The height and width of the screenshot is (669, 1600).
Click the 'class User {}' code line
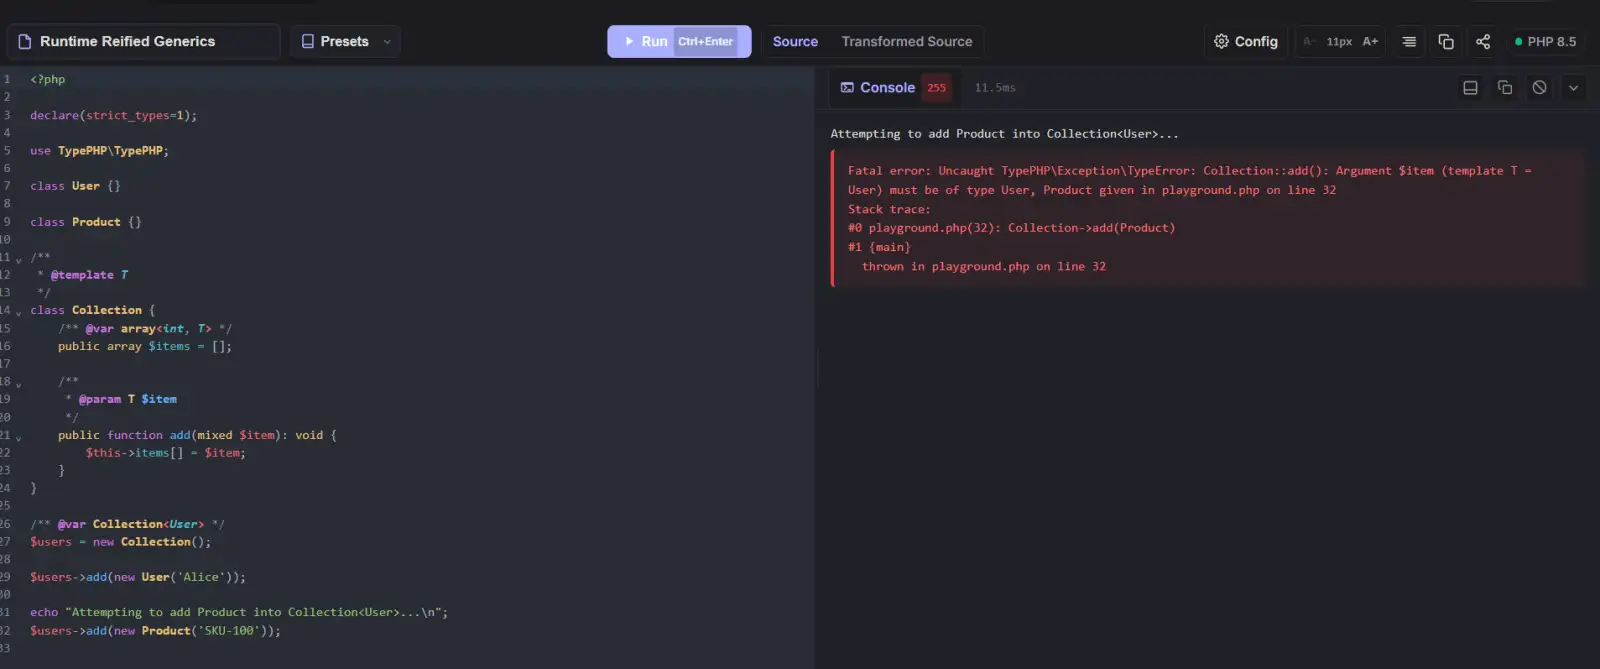click(x=75, y=186)
